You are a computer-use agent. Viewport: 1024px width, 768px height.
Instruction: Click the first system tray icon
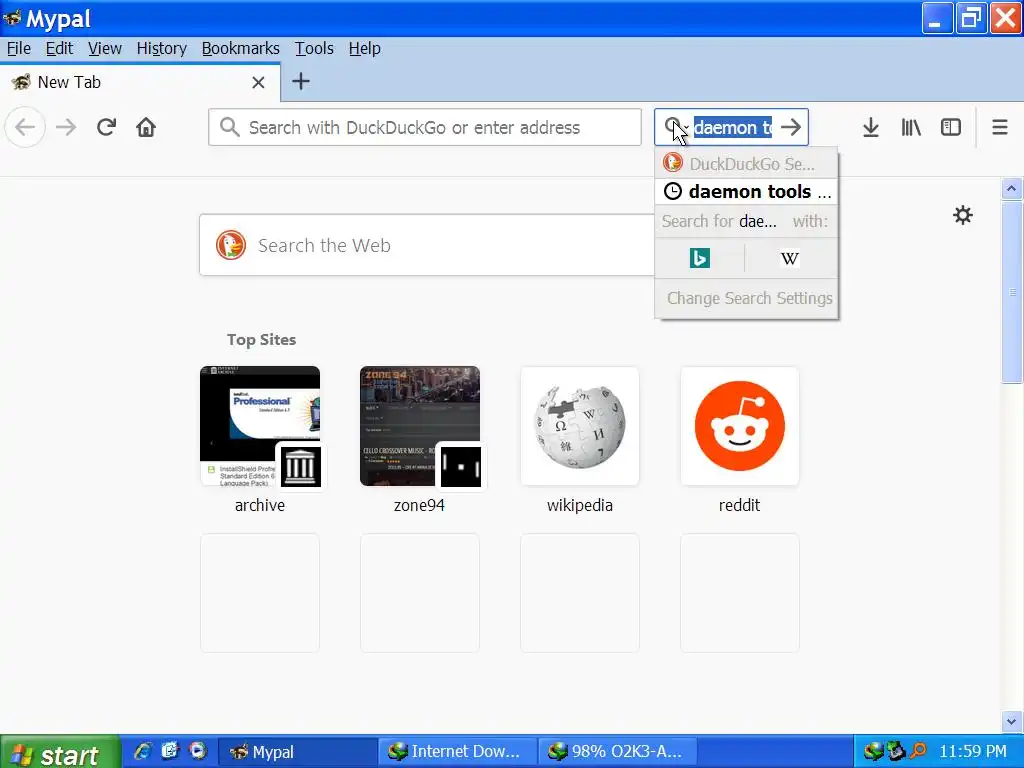pos(874,751)
